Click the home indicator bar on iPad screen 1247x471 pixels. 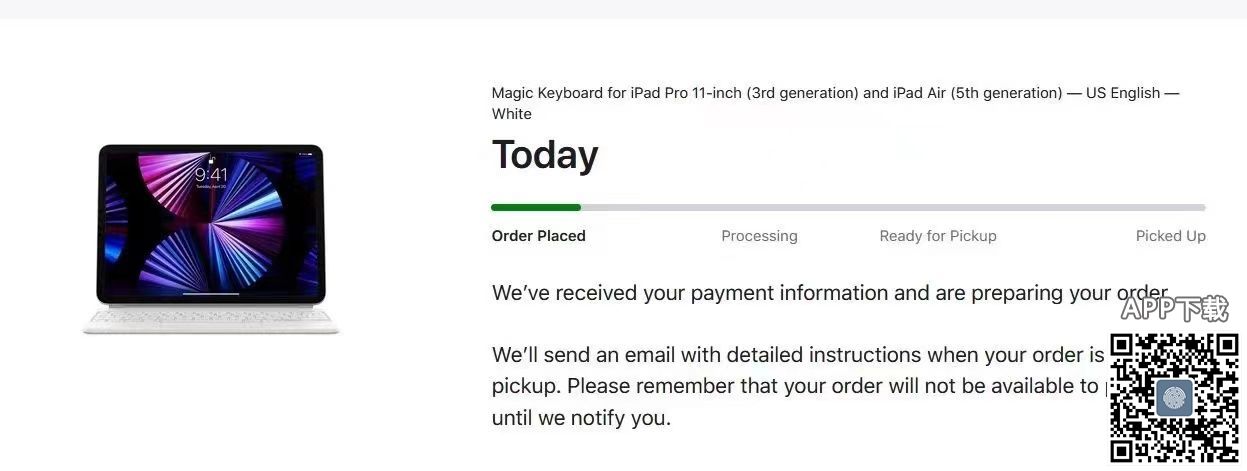[x=211, y=295]
